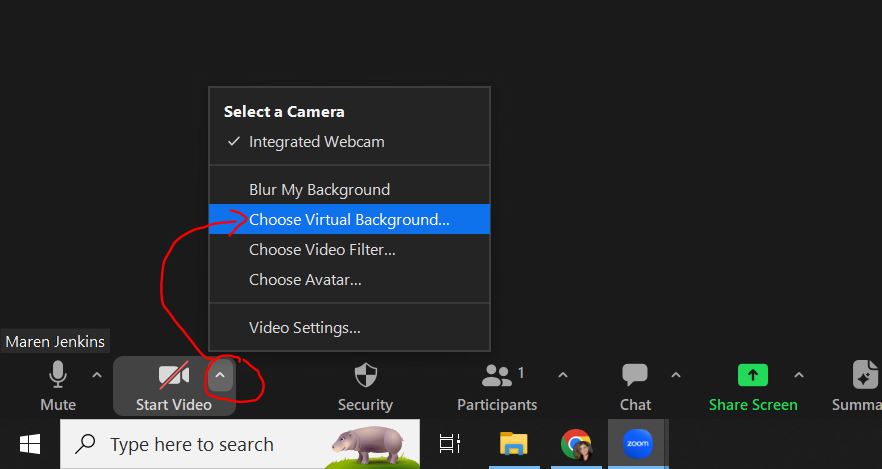Open audio options caret next to Mute
The height and width of the screenshot is (469, 882).
click(x=97, y=375)
